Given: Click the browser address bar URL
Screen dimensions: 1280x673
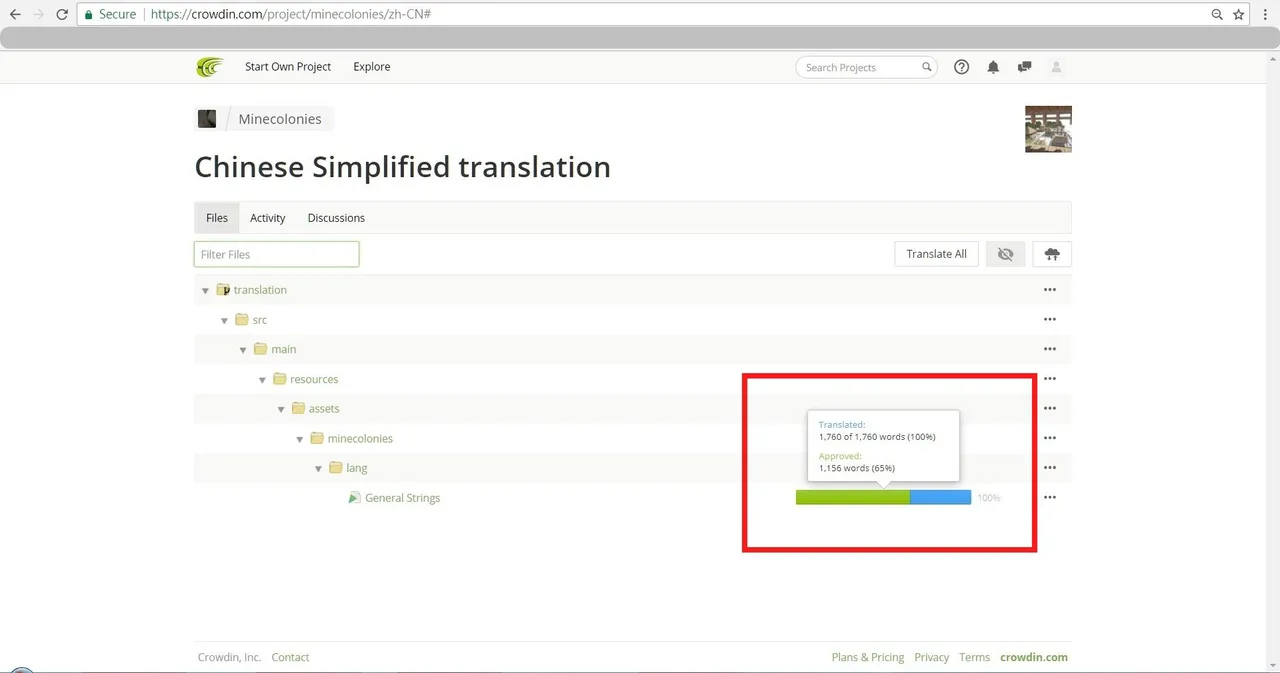Looking at the screenshot, I should point(291,15).
